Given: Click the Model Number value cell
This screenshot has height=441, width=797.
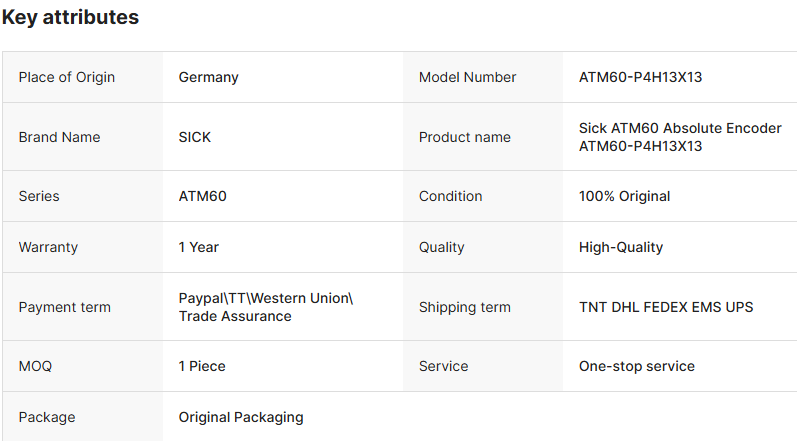Looking at the screenshot, I should pyautogui.click(x=640, y=77).
